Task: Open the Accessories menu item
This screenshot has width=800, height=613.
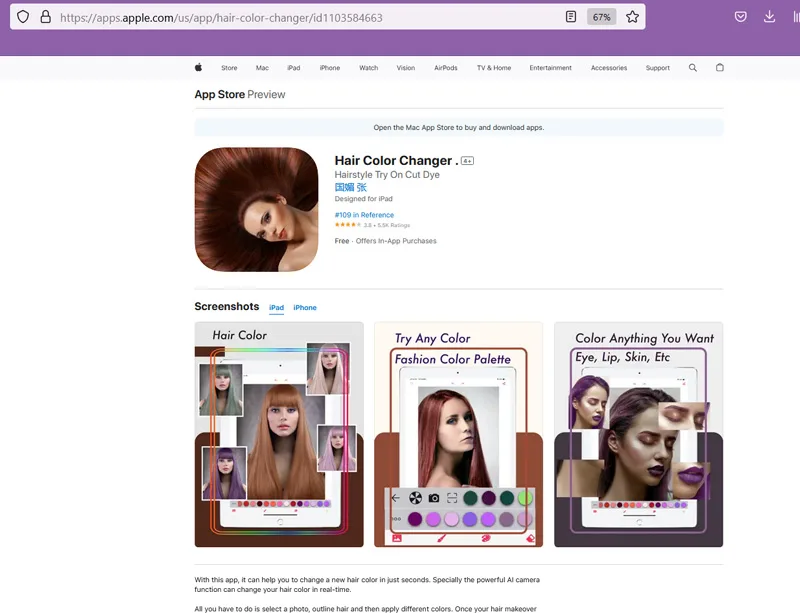Action: 609,68
